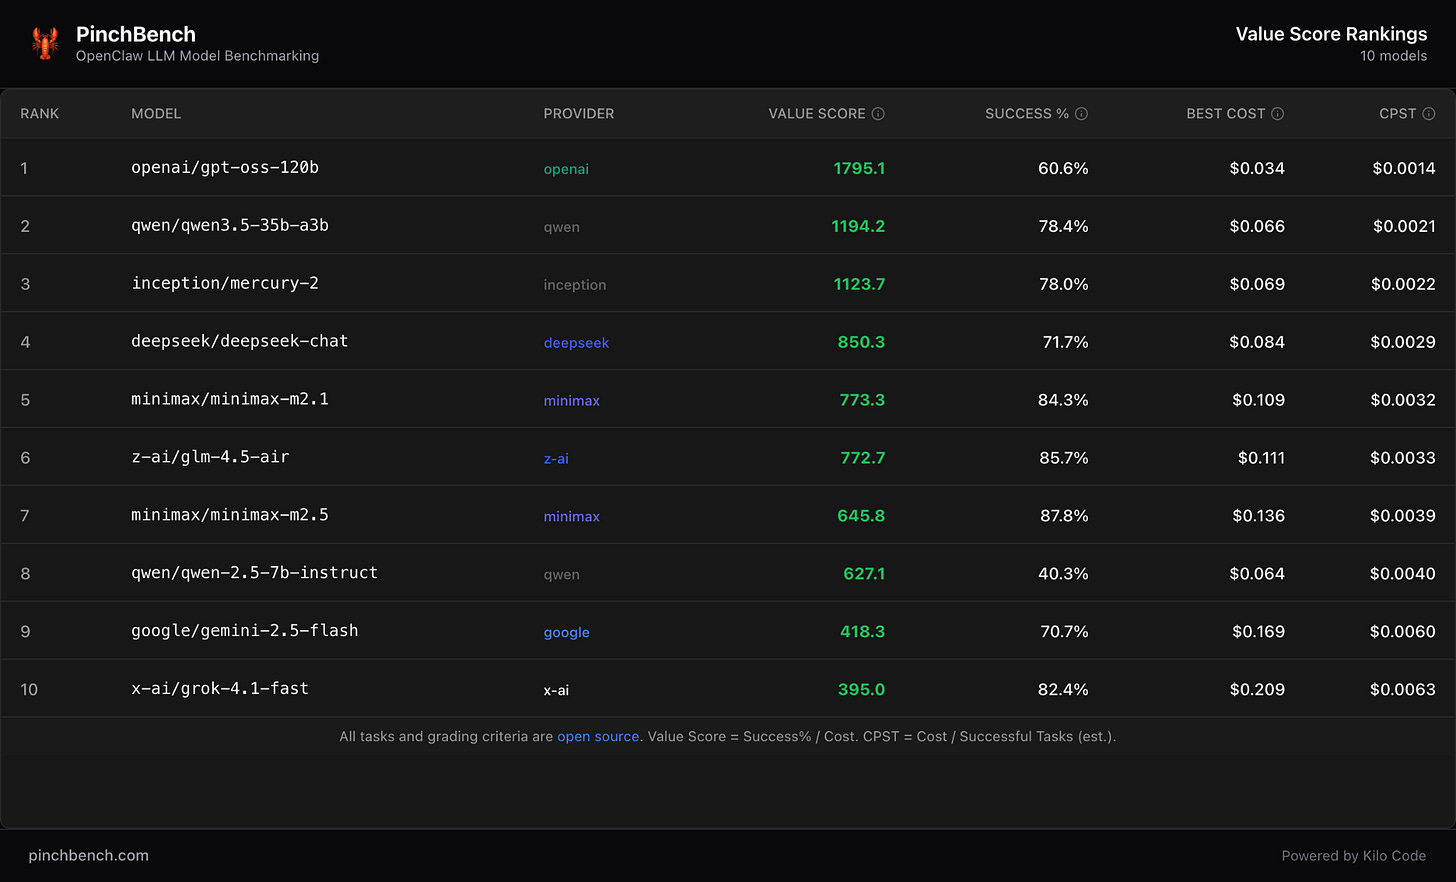Open model google/gemini-2.5-flash
The height and width of the screenshot is (882, 1456).
(x=245, y=632)
